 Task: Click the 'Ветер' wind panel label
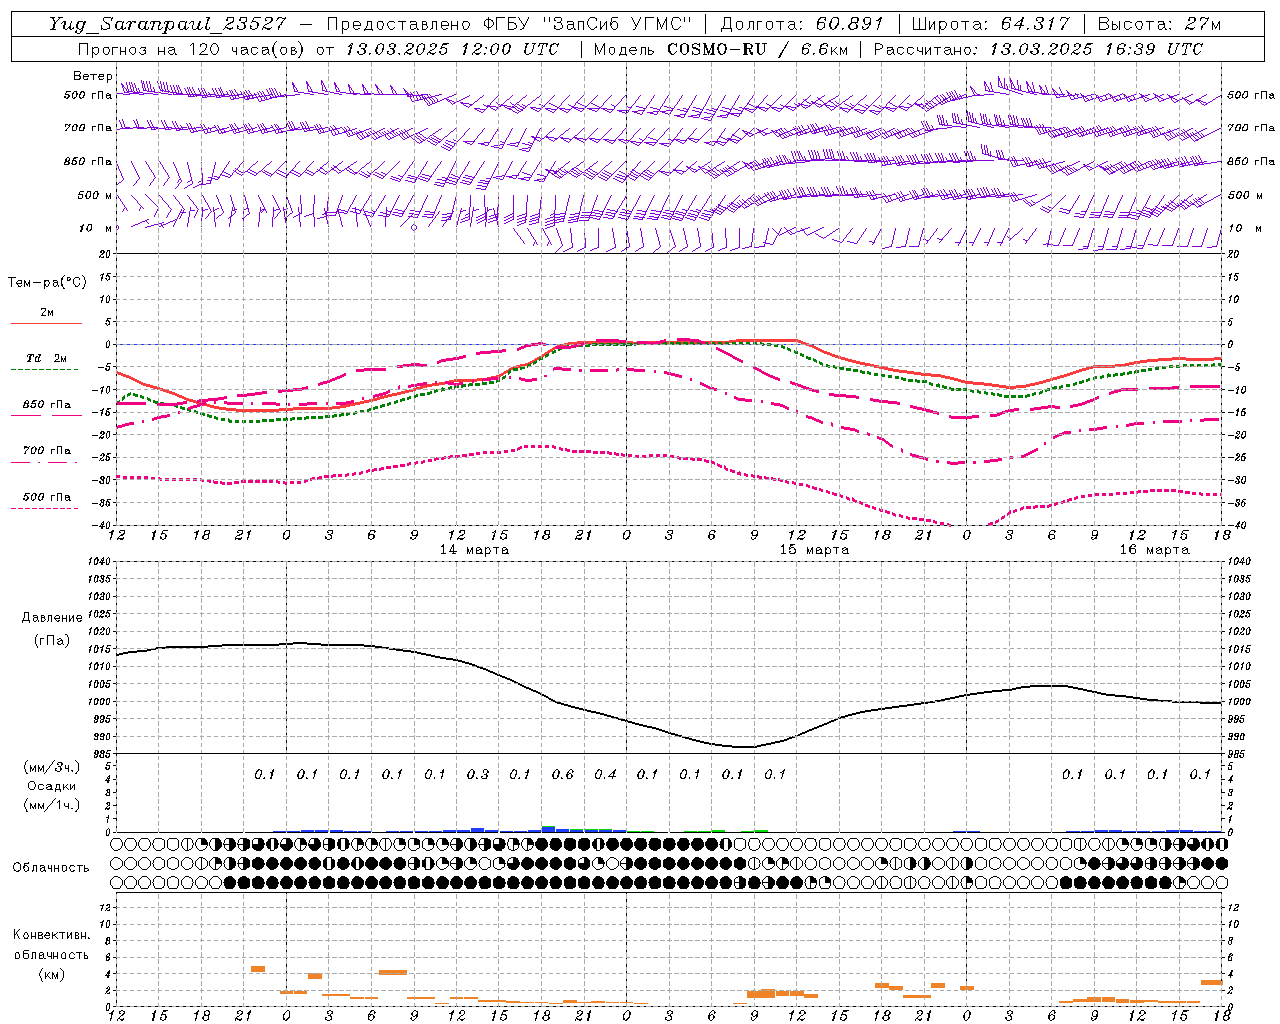click(x=92, y=76)
